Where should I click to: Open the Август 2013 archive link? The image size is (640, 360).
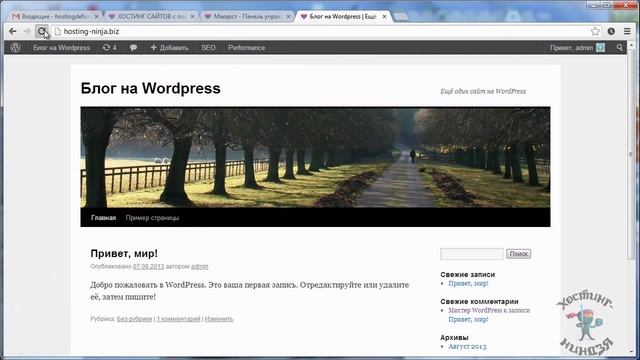(467, 347)
